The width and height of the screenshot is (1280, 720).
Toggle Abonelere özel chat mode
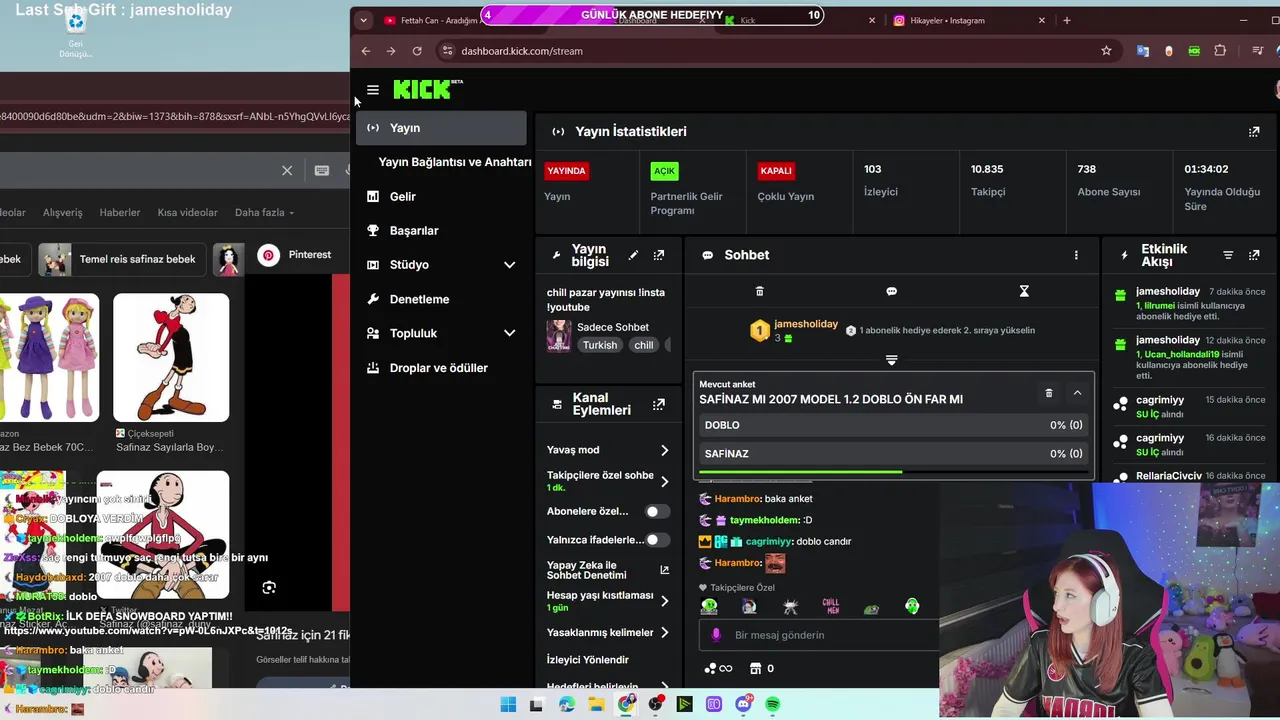click(656, 511)
